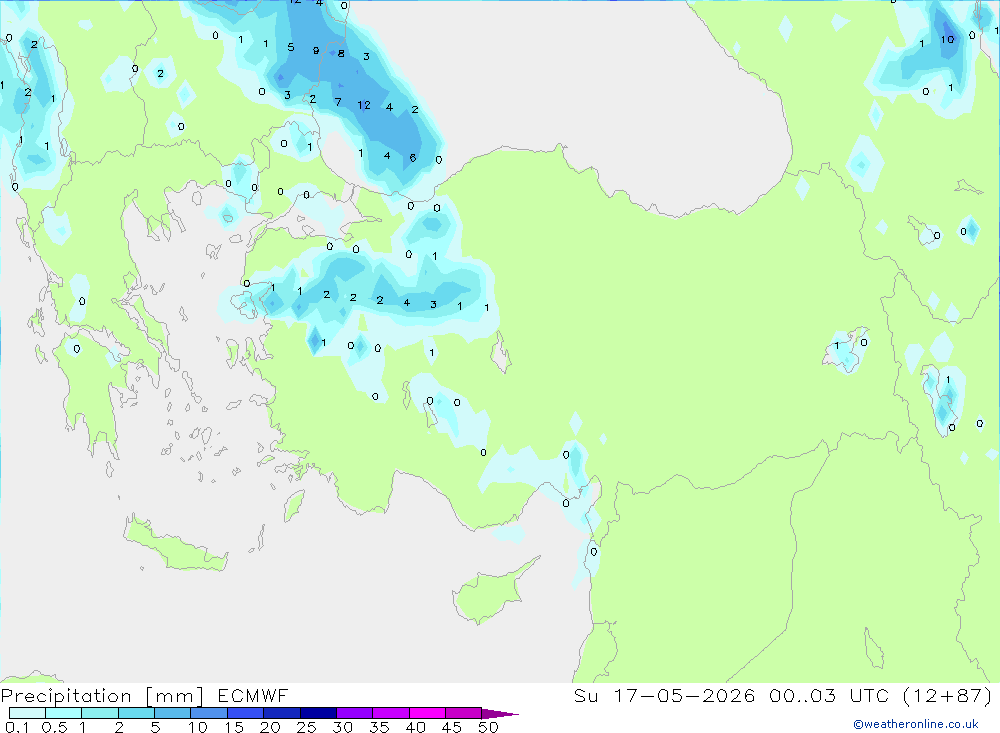The height and width of the screenshot is (733, 1000).
Task: Click the '(12+87)' forecast step text
Action: point(948,695)
